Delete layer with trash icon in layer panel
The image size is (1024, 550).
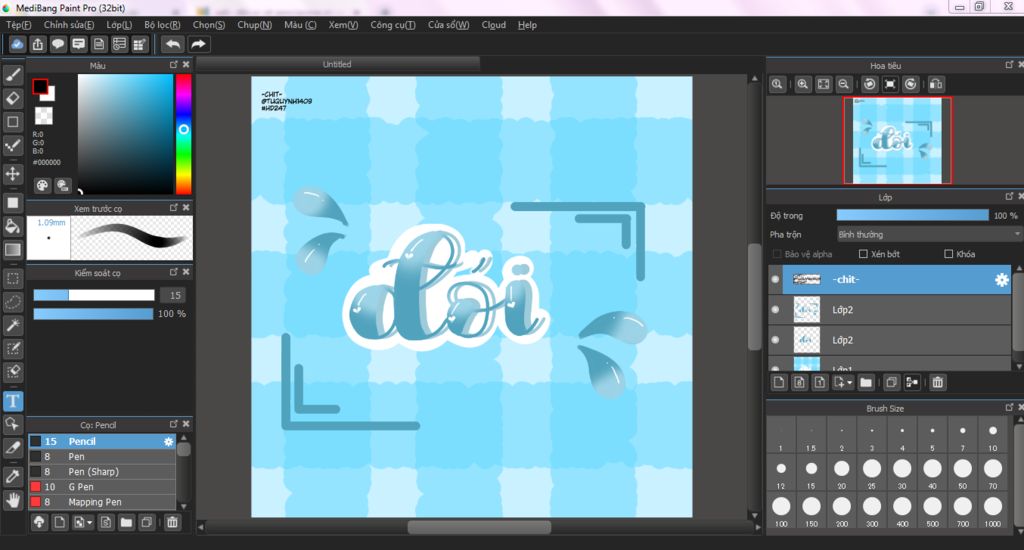[x=937, y=382]
